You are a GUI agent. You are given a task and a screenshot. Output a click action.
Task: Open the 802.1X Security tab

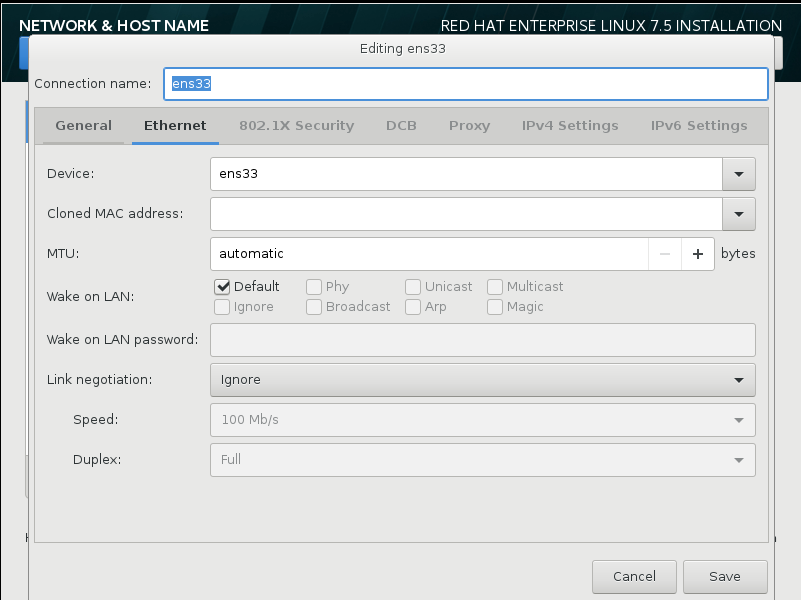coord(296,126)
